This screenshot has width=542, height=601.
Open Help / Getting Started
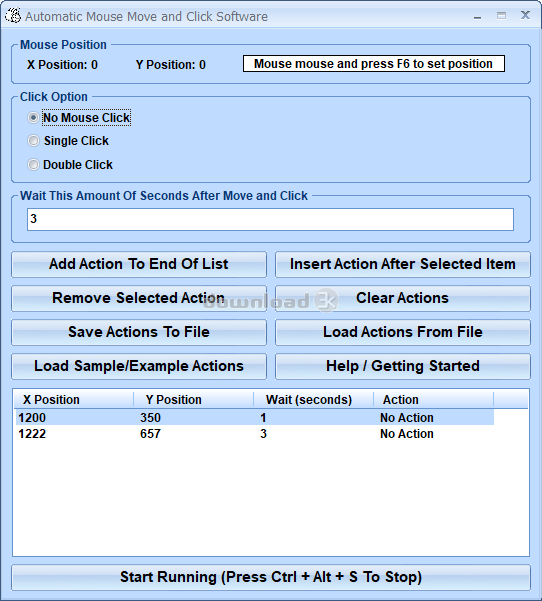point(403,366)
